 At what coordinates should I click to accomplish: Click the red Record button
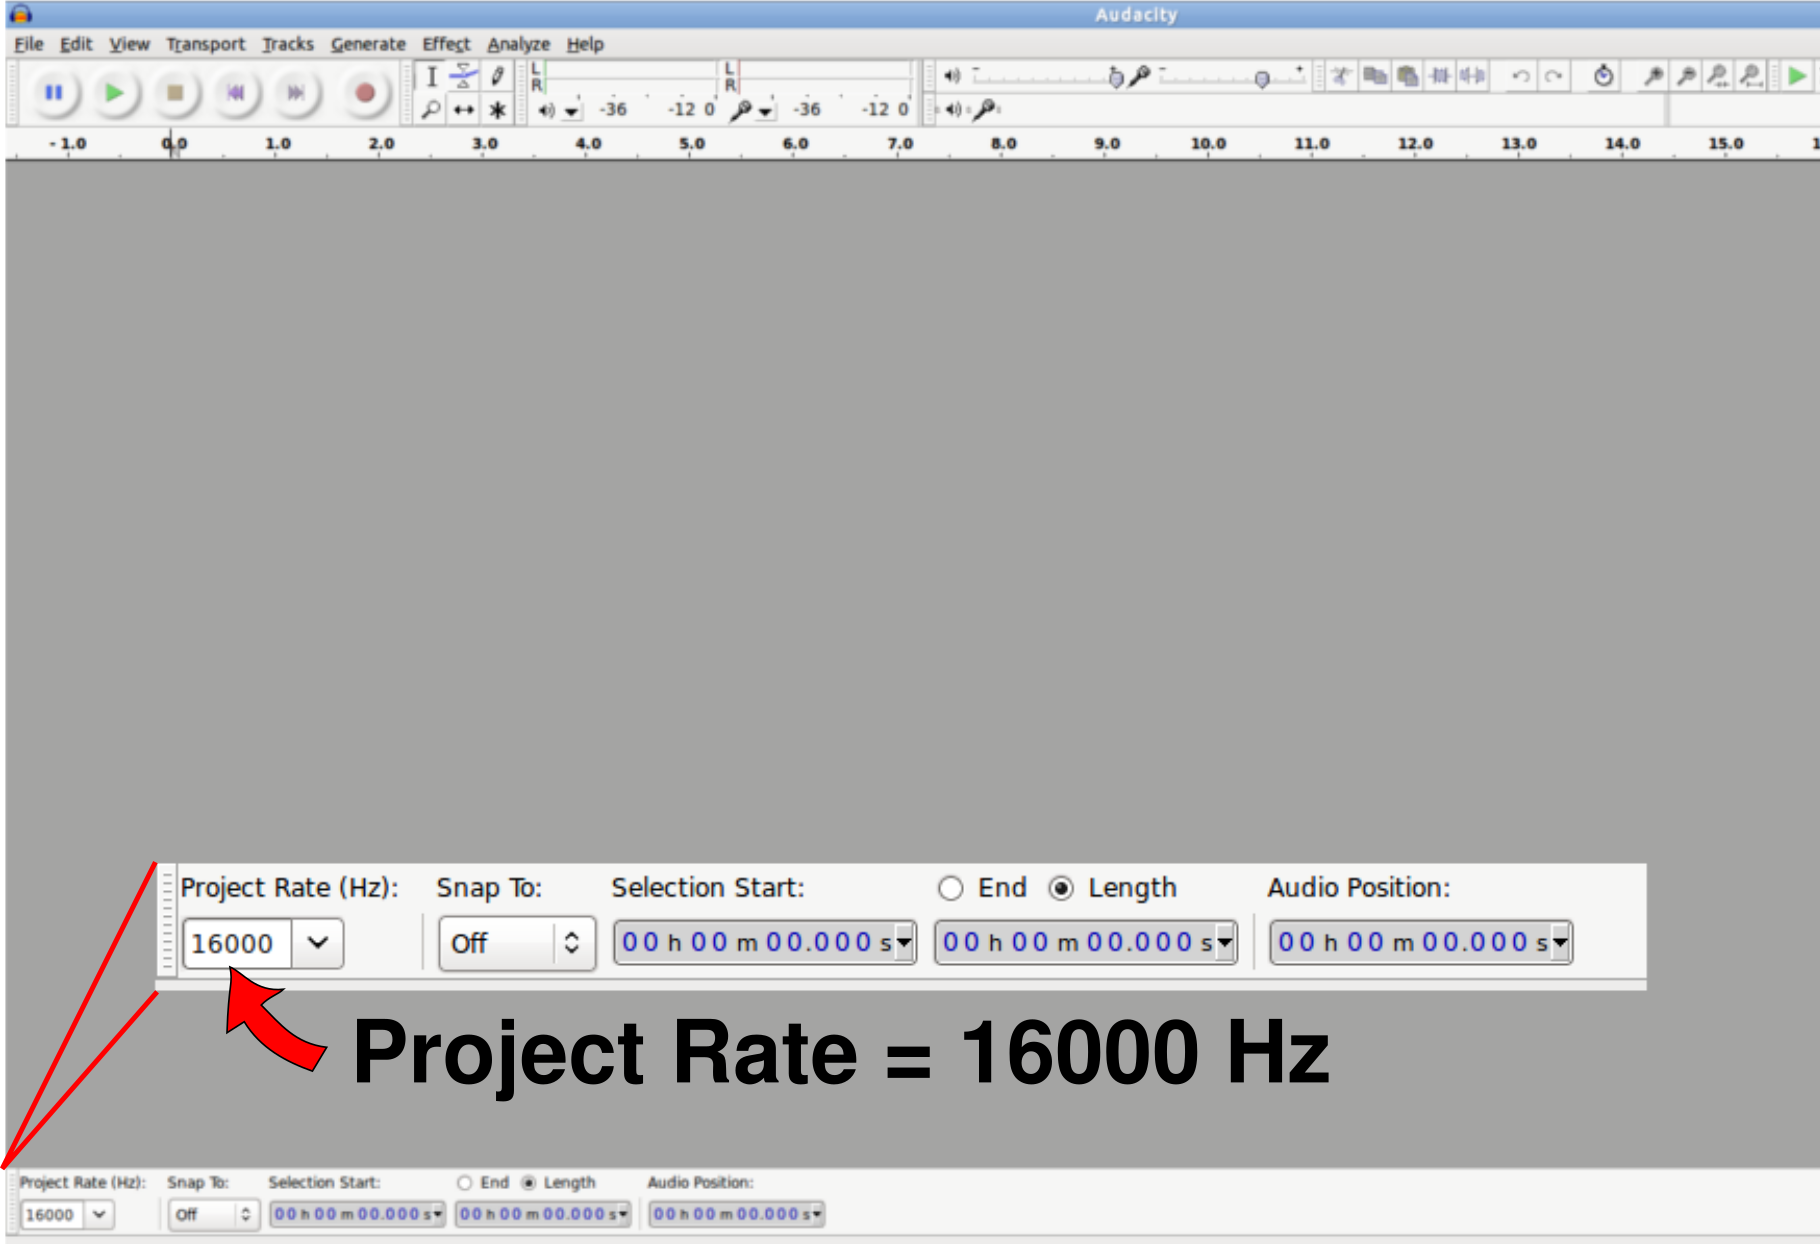pos(365,93)
